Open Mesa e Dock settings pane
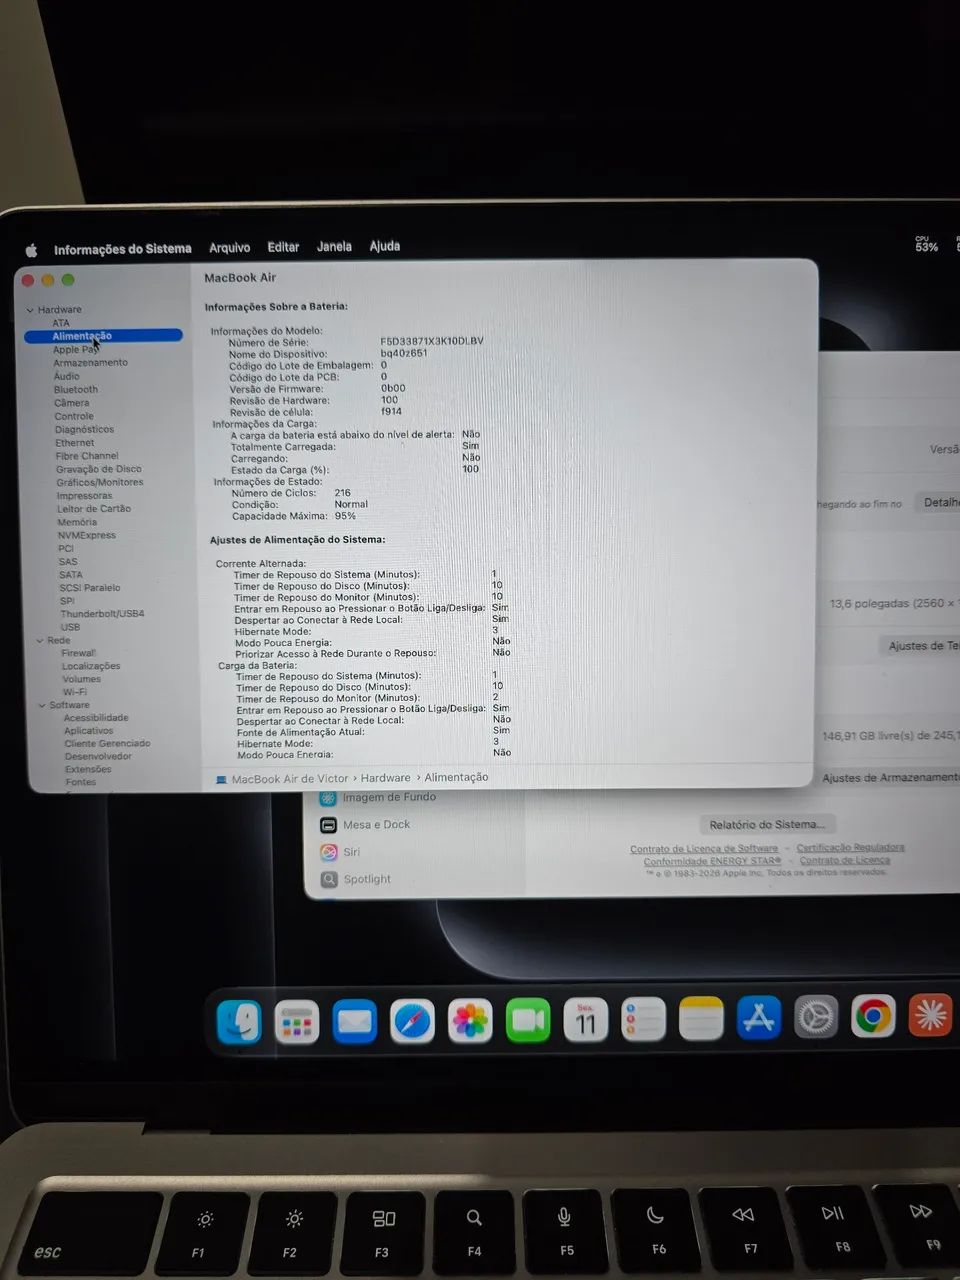 point(376,825)
